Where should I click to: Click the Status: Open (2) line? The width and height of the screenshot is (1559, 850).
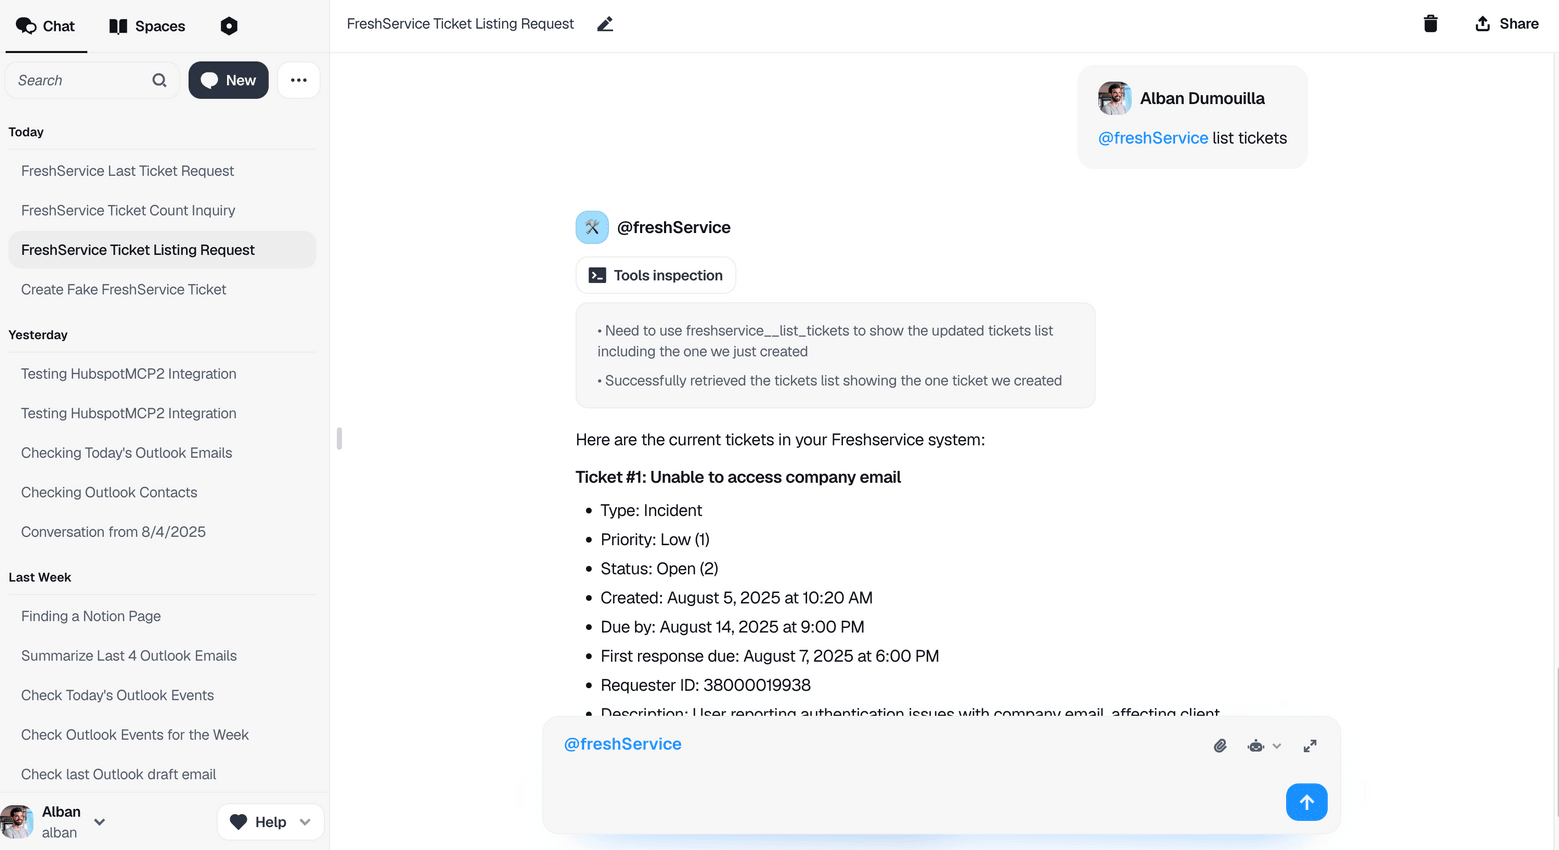(659, 568)
